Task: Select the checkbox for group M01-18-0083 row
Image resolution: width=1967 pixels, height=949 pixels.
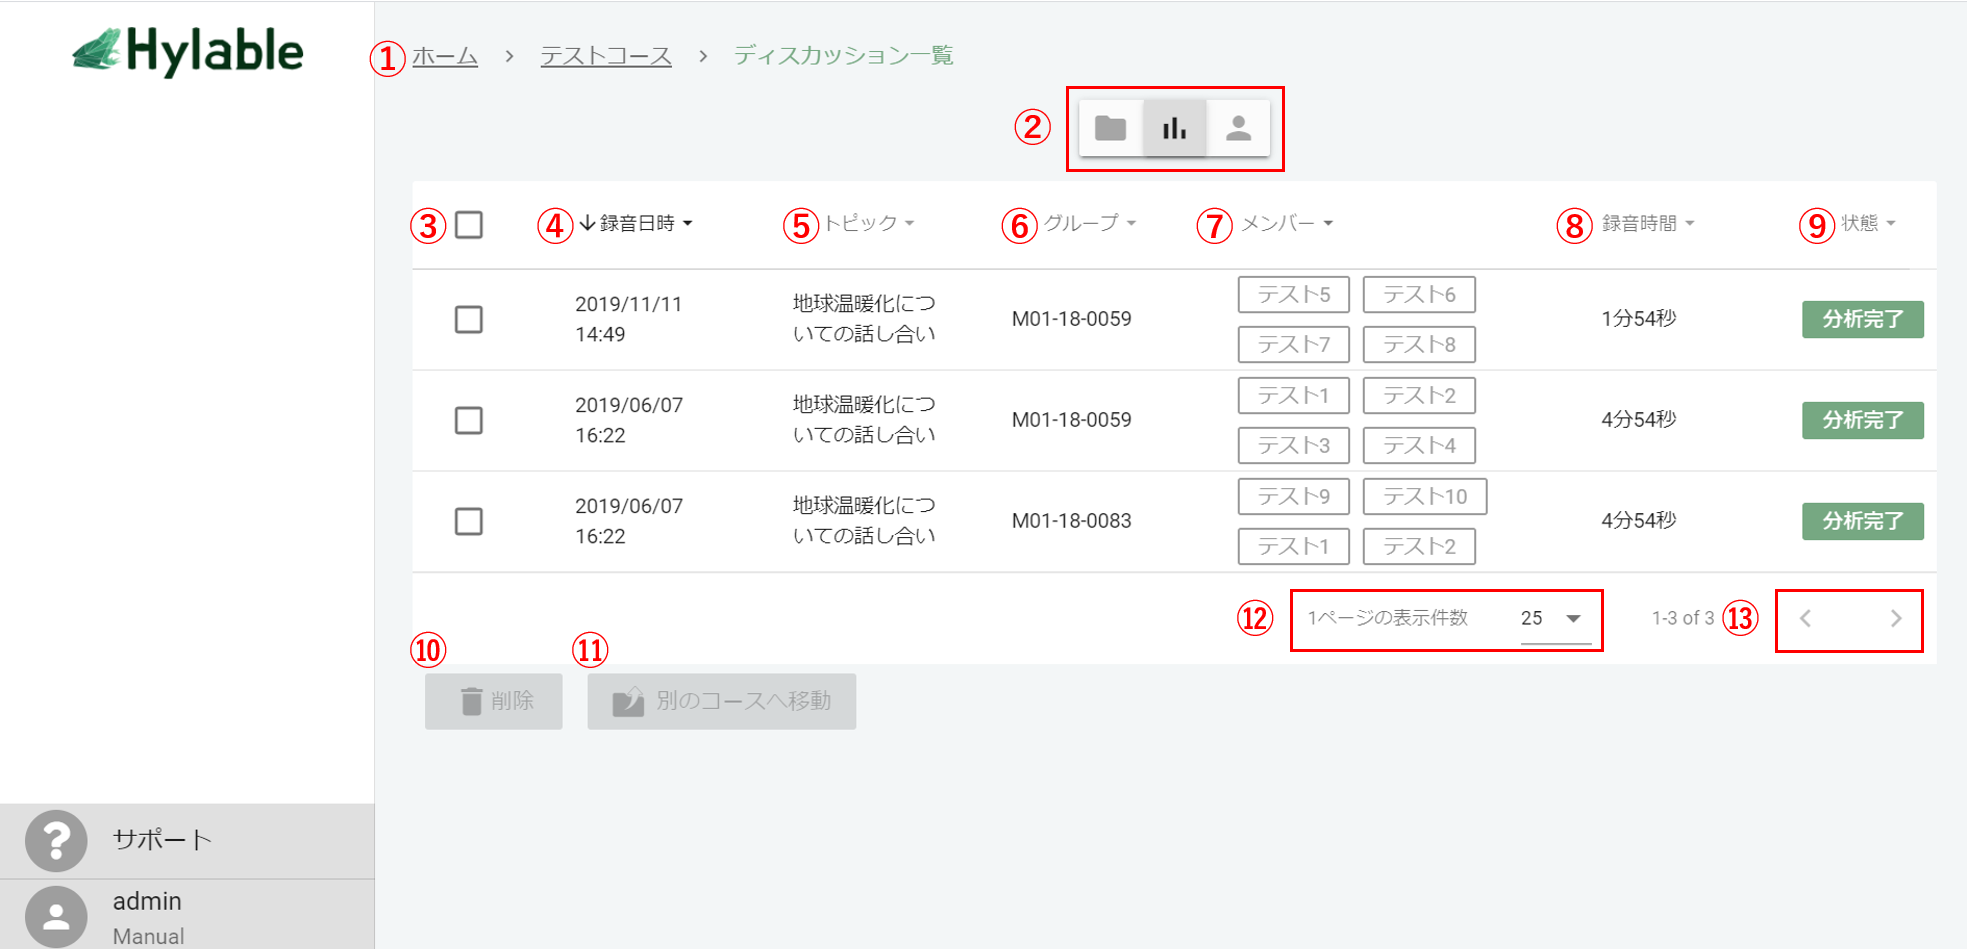Action: tap(469, 521)
